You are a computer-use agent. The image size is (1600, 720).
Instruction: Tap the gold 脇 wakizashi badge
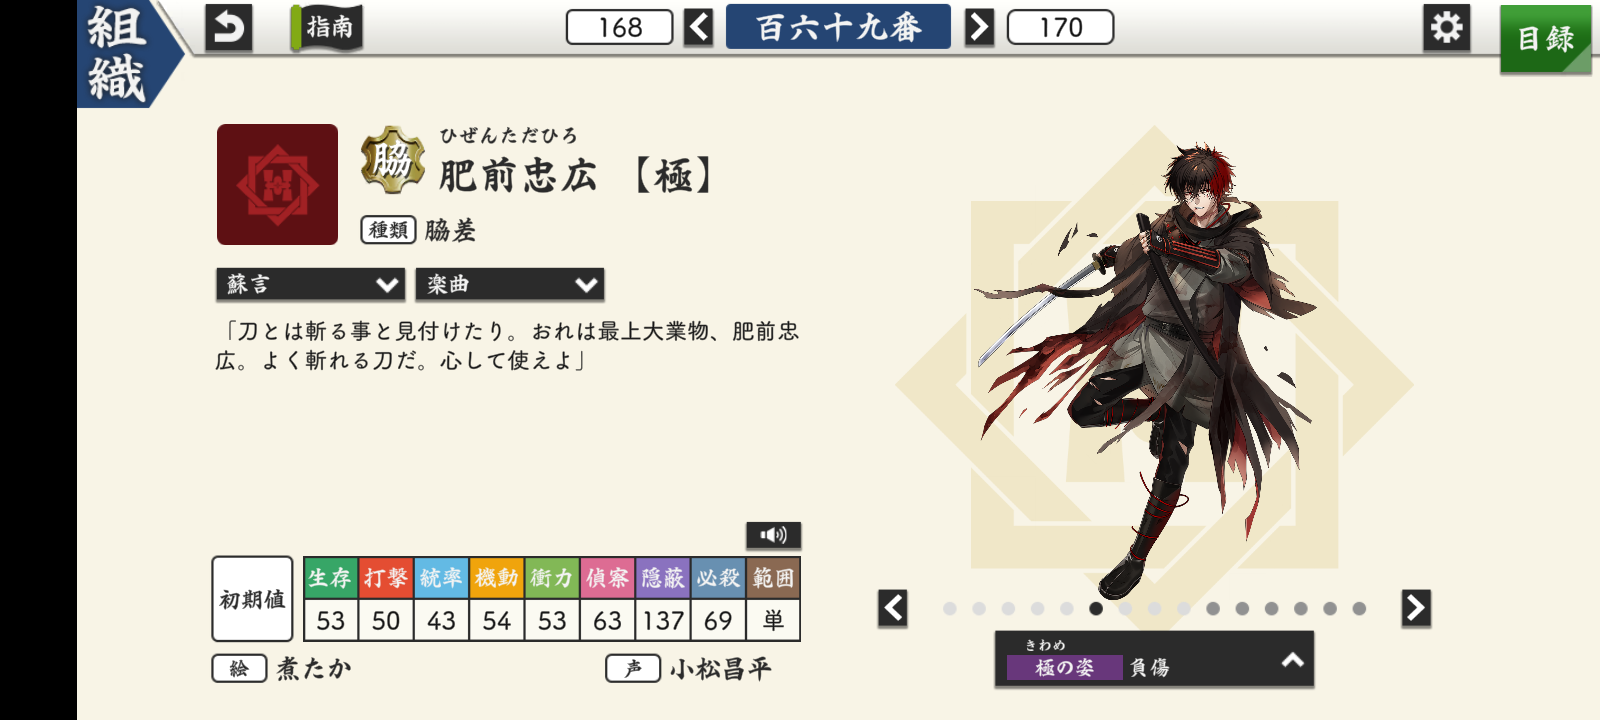click(x=392, y=159)
